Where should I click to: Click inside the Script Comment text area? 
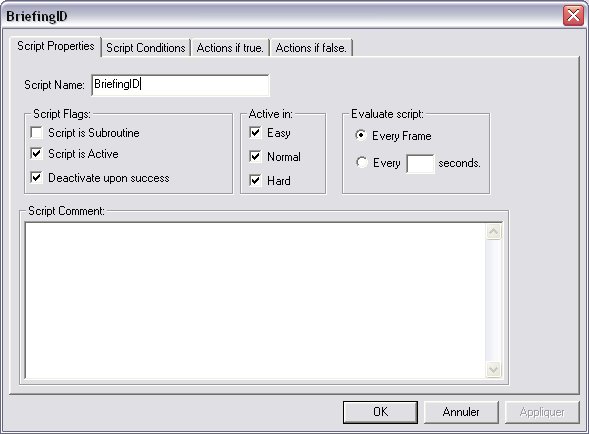[x=255, y=300]
